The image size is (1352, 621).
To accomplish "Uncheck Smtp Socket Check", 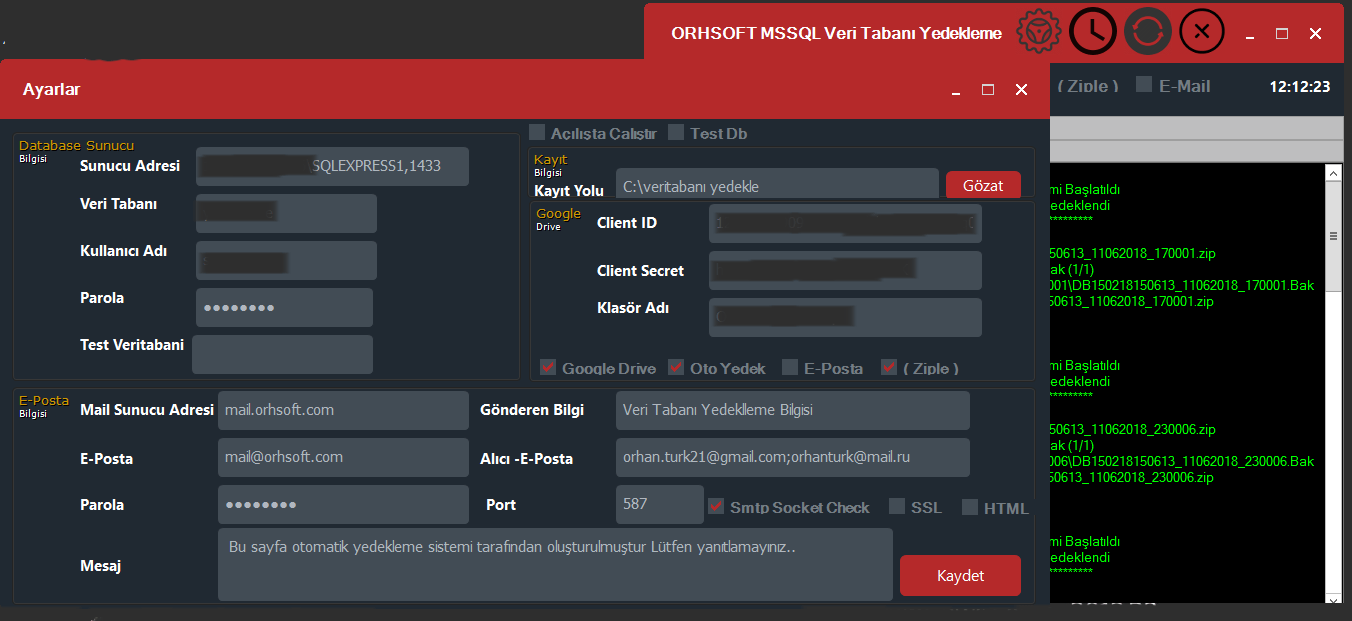I will tap(716, 506).
